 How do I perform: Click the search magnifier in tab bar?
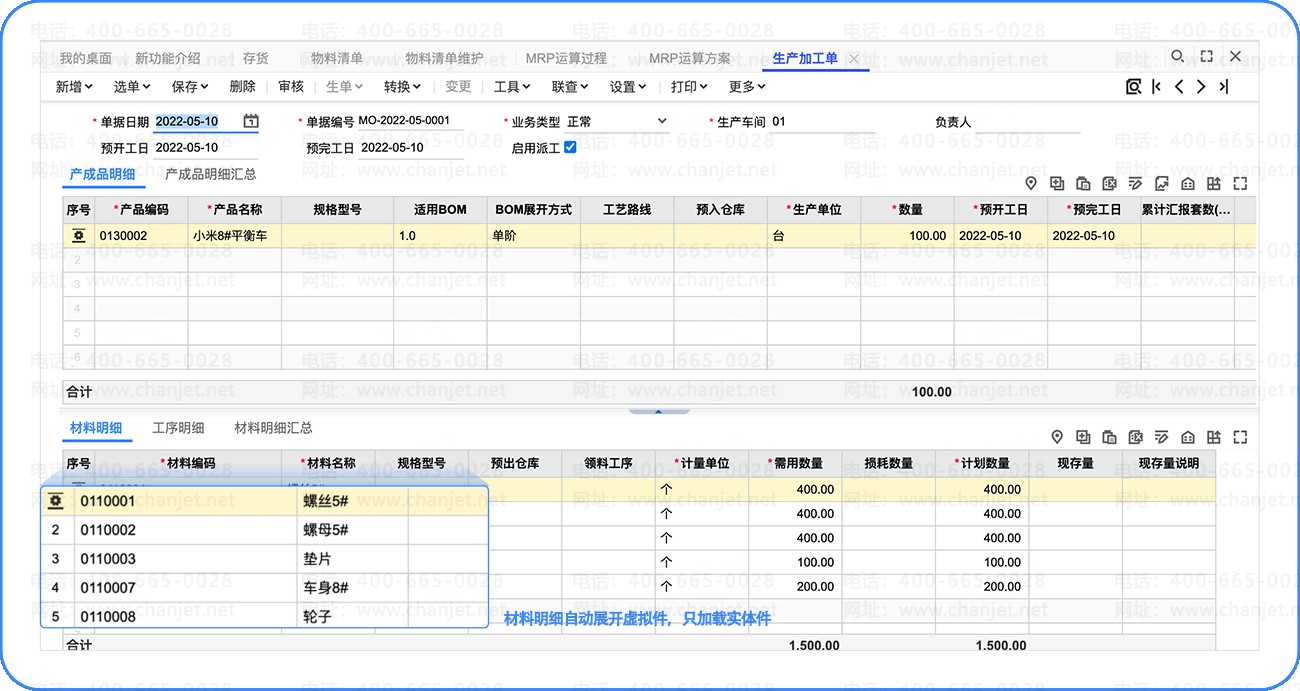[1178, 57]
